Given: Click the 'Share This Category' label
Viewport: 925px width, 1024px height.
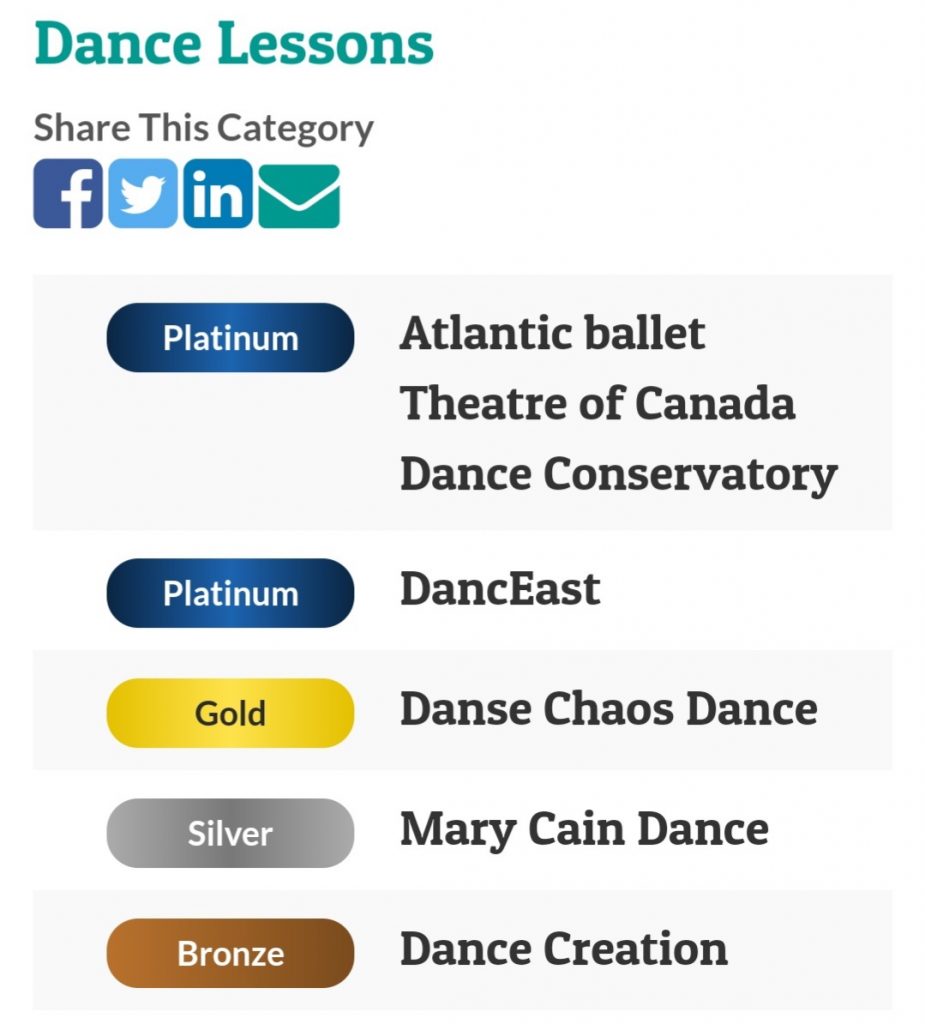Looking at the screenshot, I should (x=203, y=128).
